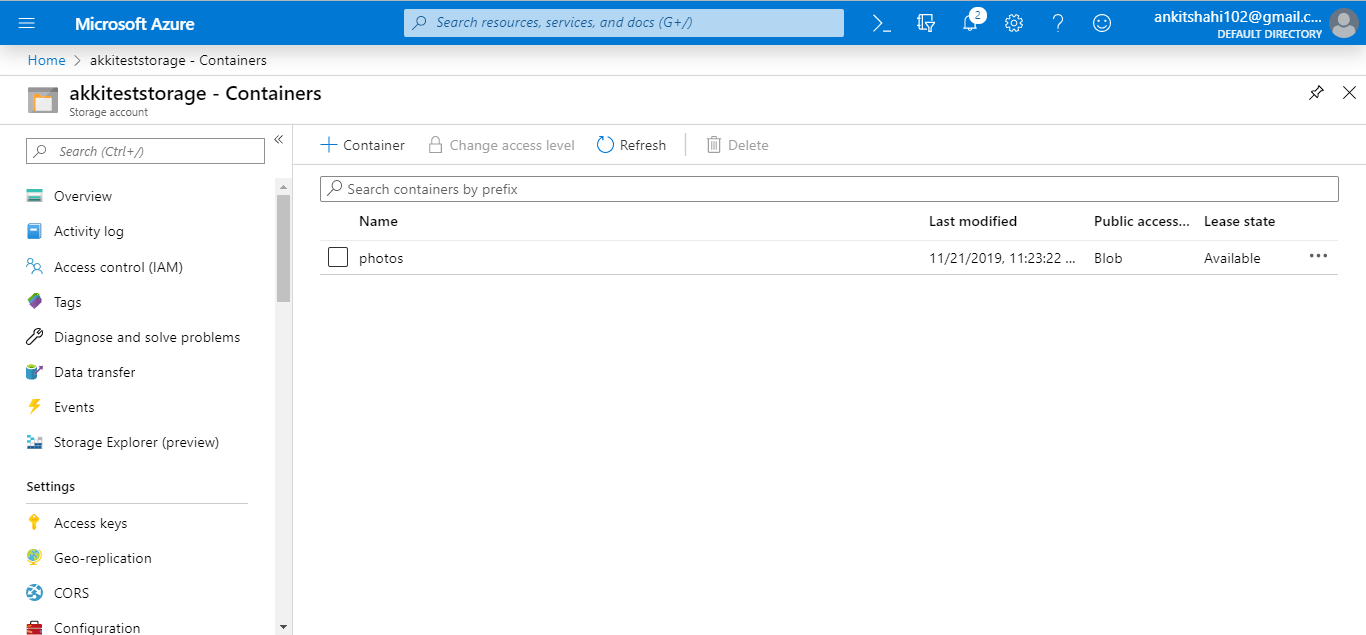Open portal settings gear

[1014, 23]
